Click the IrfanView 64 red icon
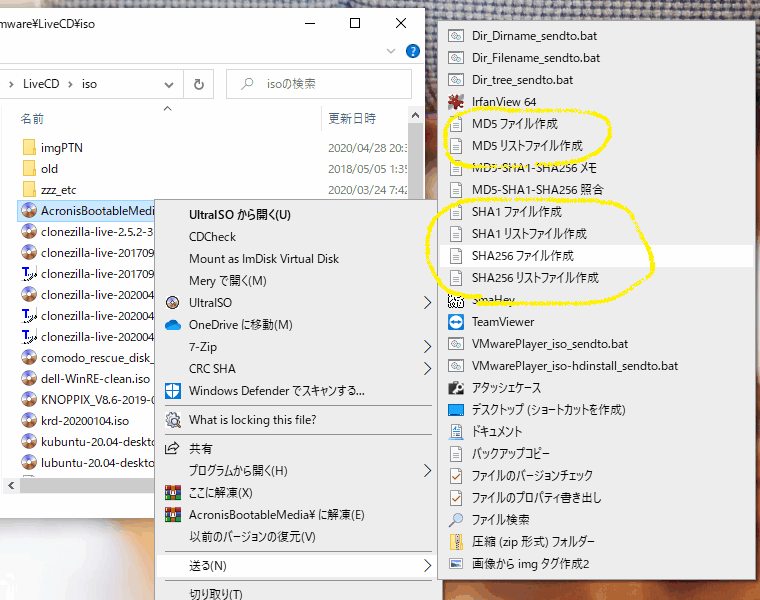Image resolution: width=760 pixels, height=600 pixels. click(456, 102)
